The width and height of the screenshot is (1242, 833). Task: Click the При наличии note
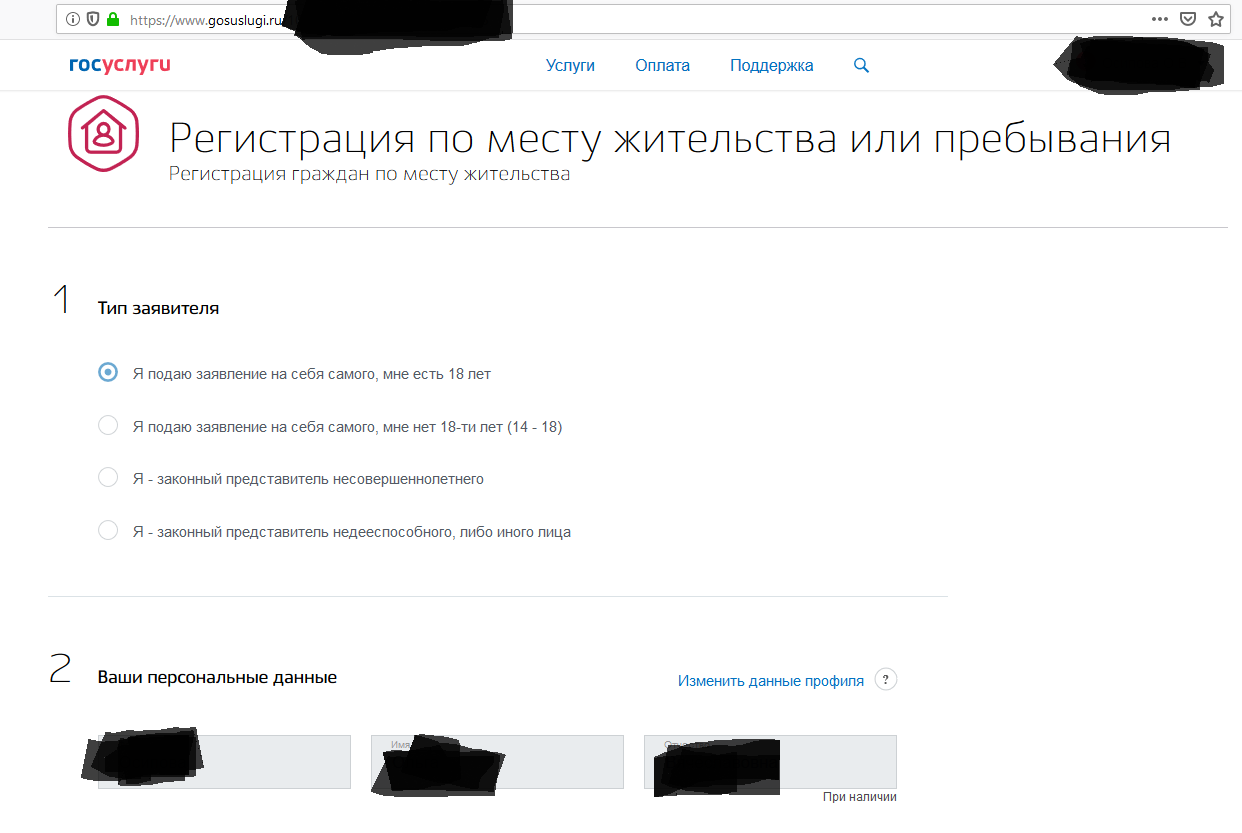coord(860,797)
